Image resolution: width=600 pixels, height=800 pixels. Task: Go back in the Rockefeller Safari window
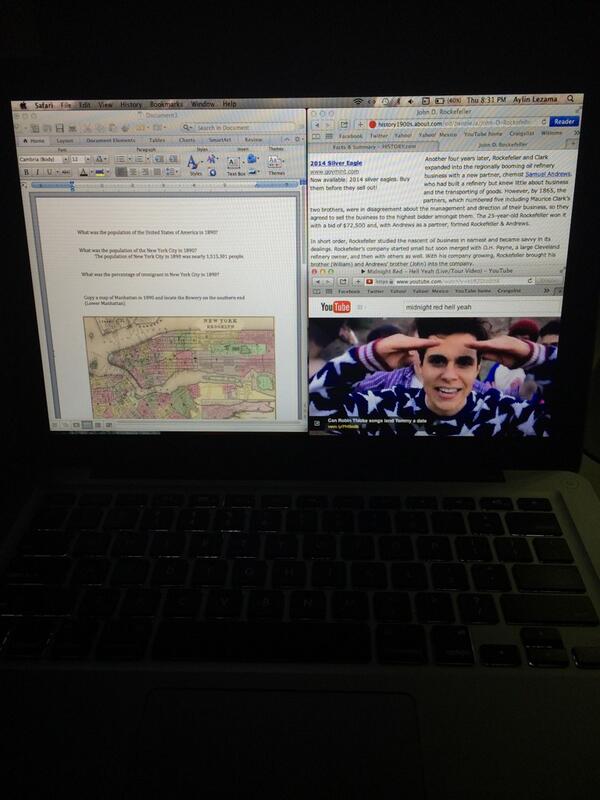[317, 125]
